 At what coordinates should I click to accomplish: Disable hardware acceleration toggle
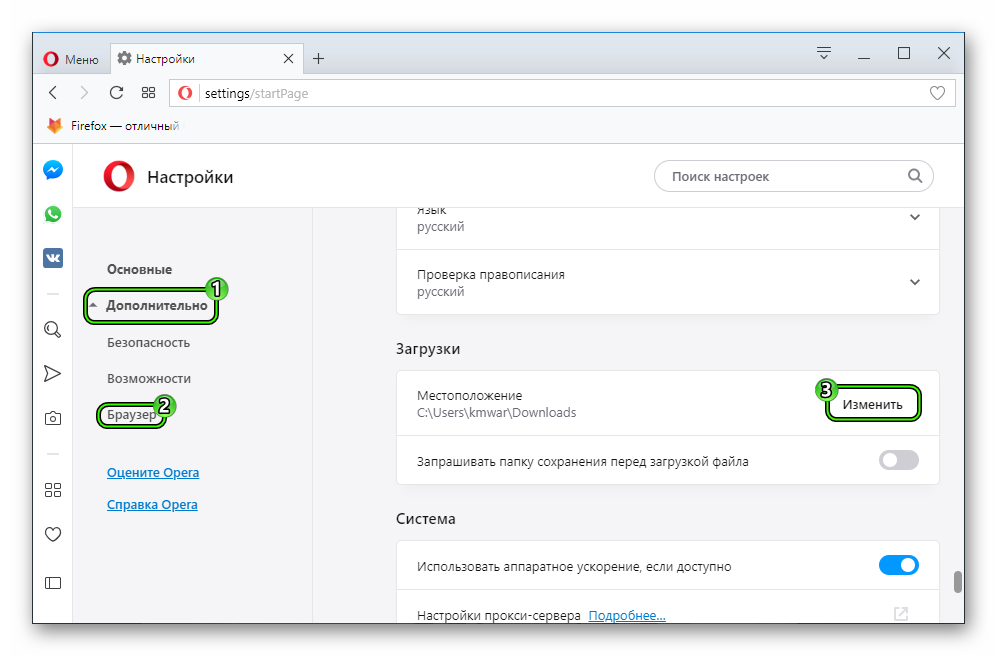(898, 565)
